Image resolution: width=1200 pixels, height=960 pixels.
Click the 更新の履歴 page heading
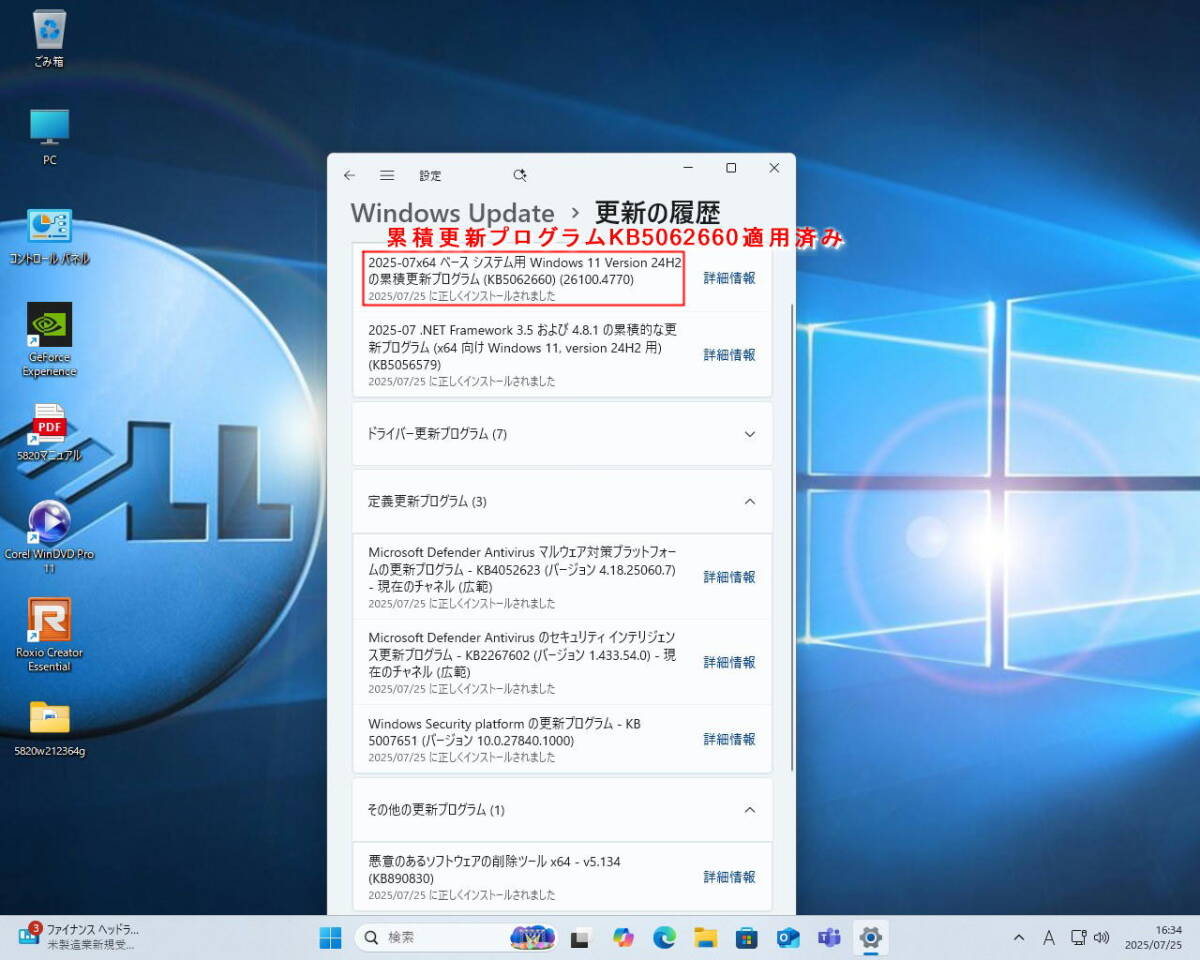[657, 214]
